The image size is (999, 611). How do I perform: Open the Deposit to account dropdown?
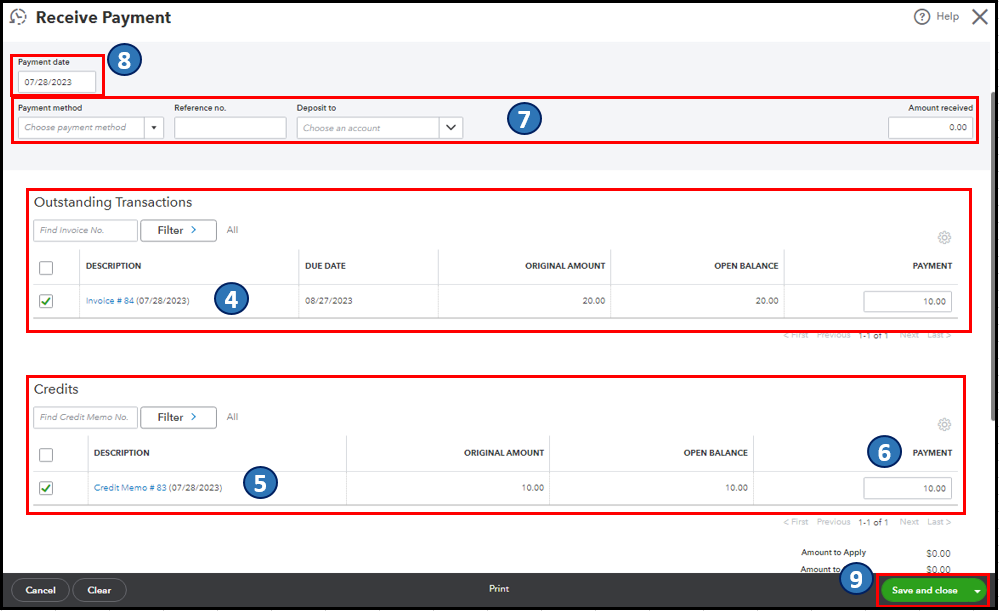pyautogui.click(x=450, y=127)
